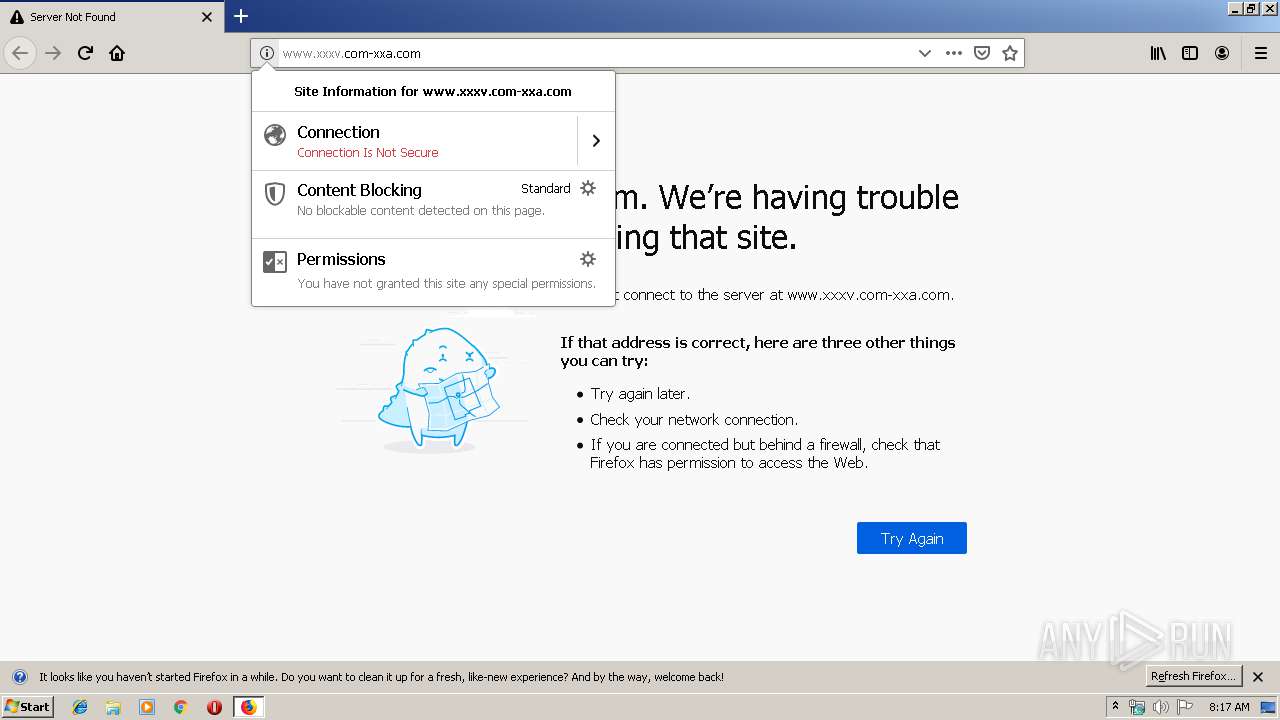This screenshot has height=720, width=1280.
Task: Click the Connection Is Not Secure text
Action: 367,153
